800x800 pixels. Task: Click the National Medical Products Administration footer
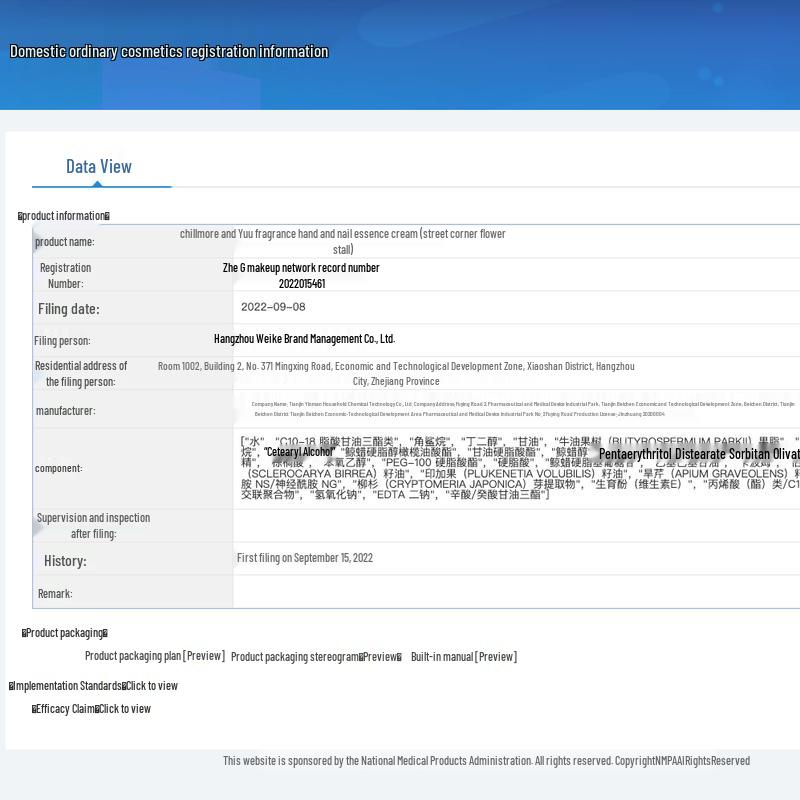(486, 761)
